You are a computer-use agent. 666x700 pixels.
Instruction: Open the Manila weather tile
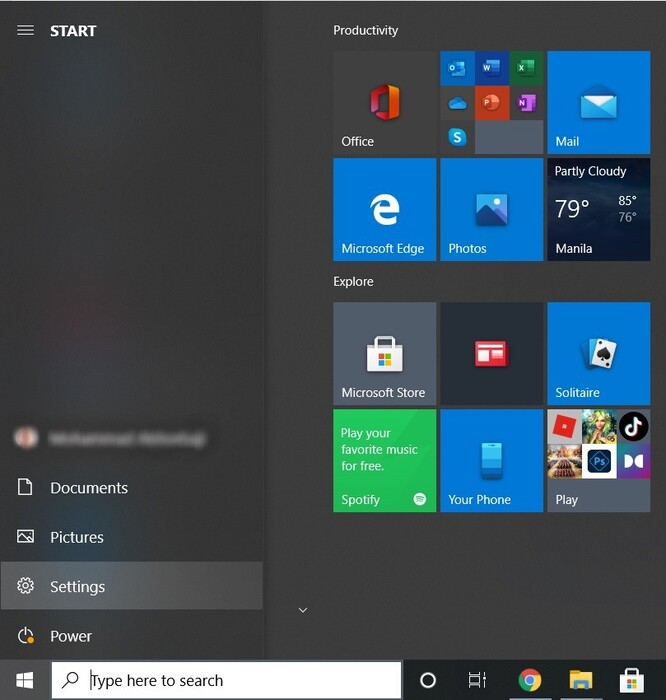pyautogui.click(x=599, y=209)
